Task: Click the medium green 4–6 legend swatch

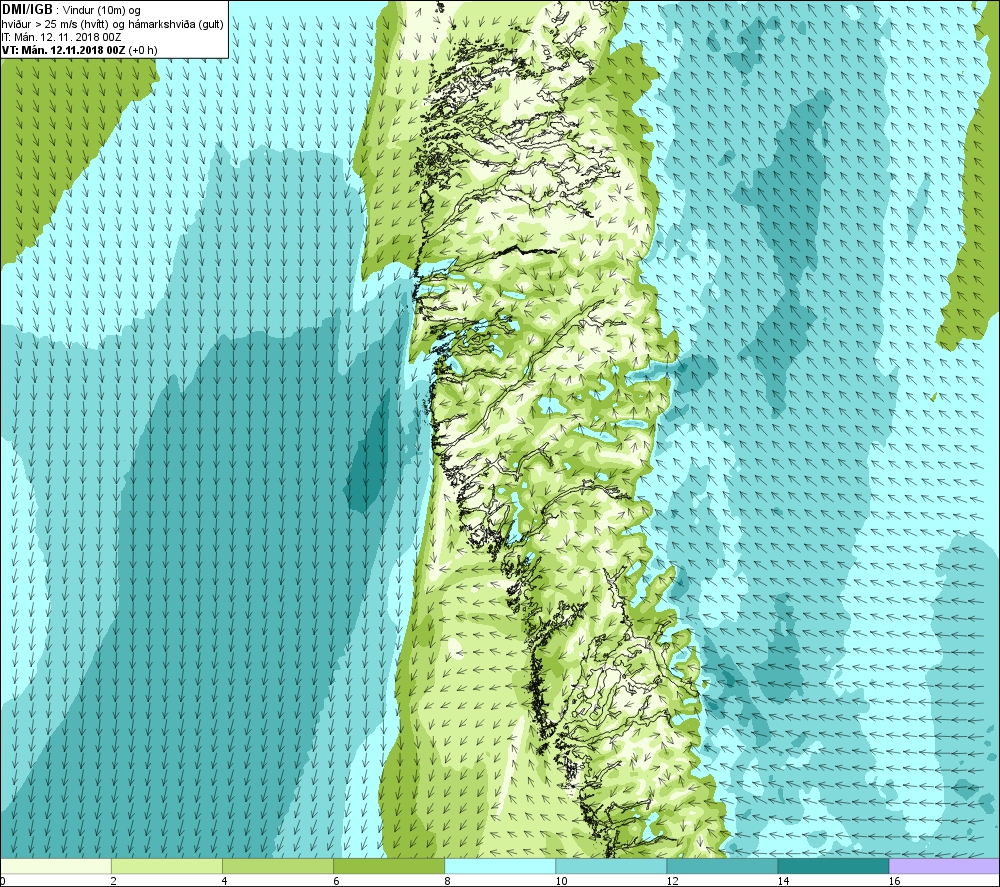Action: [278, 866]
